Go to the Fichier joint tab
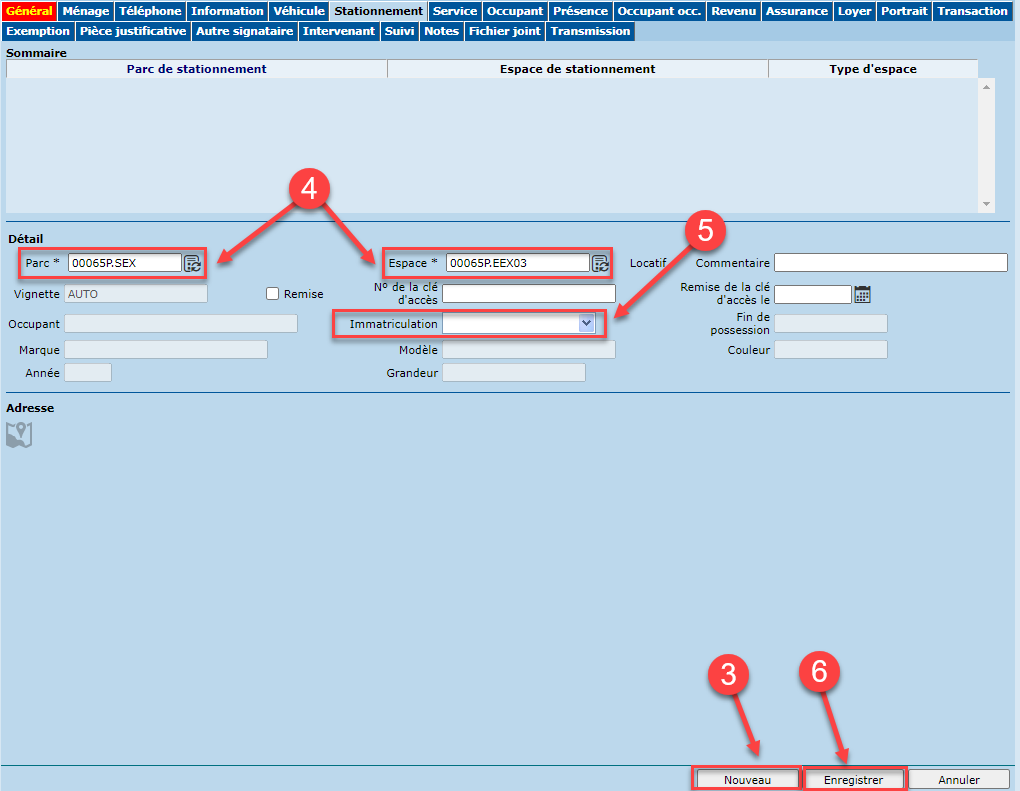This screenshot has height=791, width=1020. point(505,31)
